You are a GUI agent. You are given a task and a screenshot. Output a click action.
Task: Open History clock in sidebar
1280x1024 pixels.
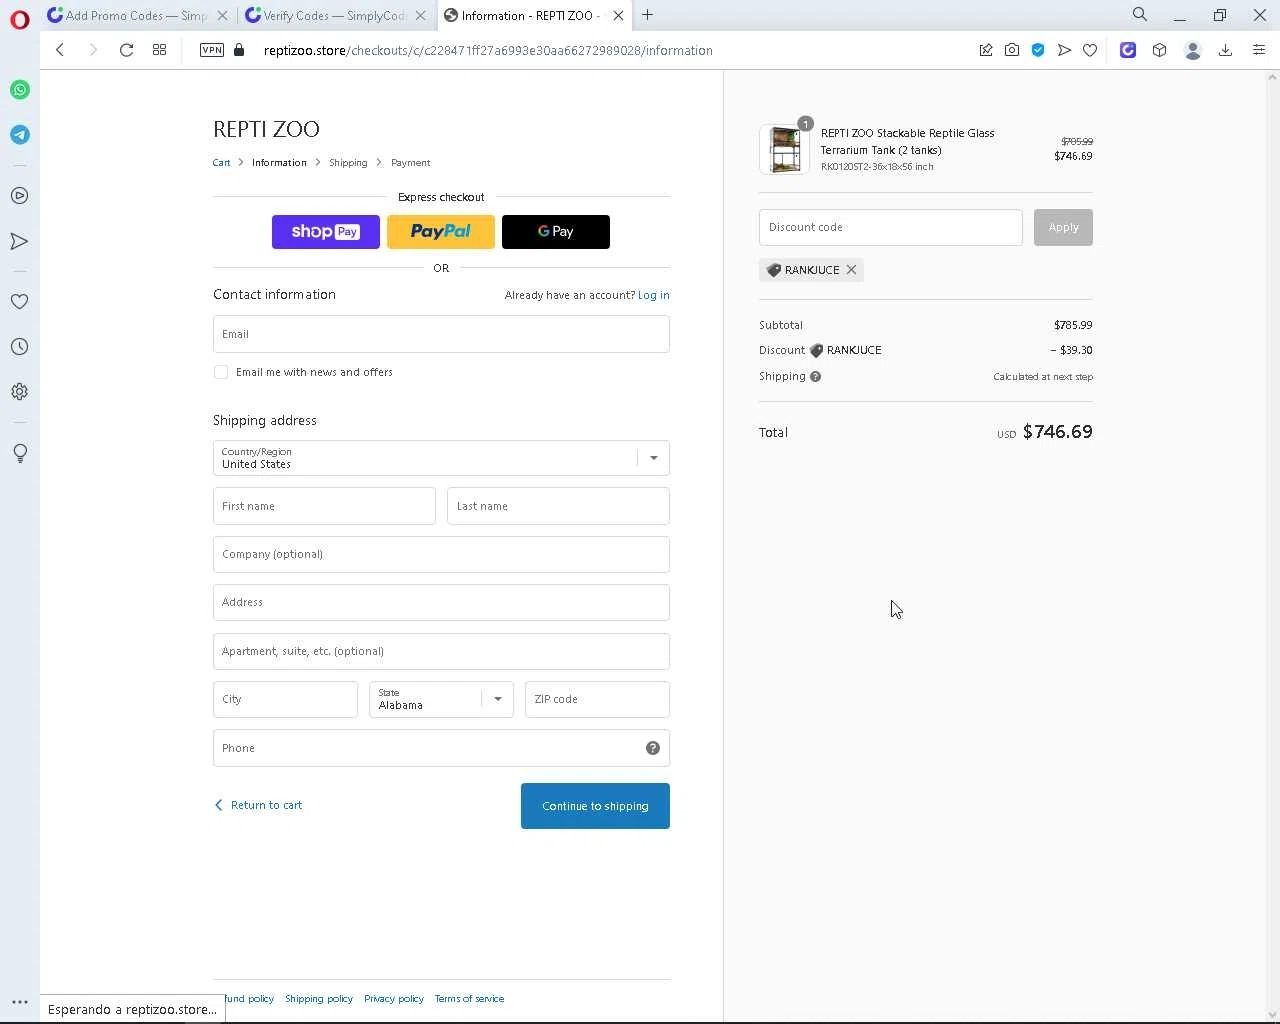[x=20, y=347]
